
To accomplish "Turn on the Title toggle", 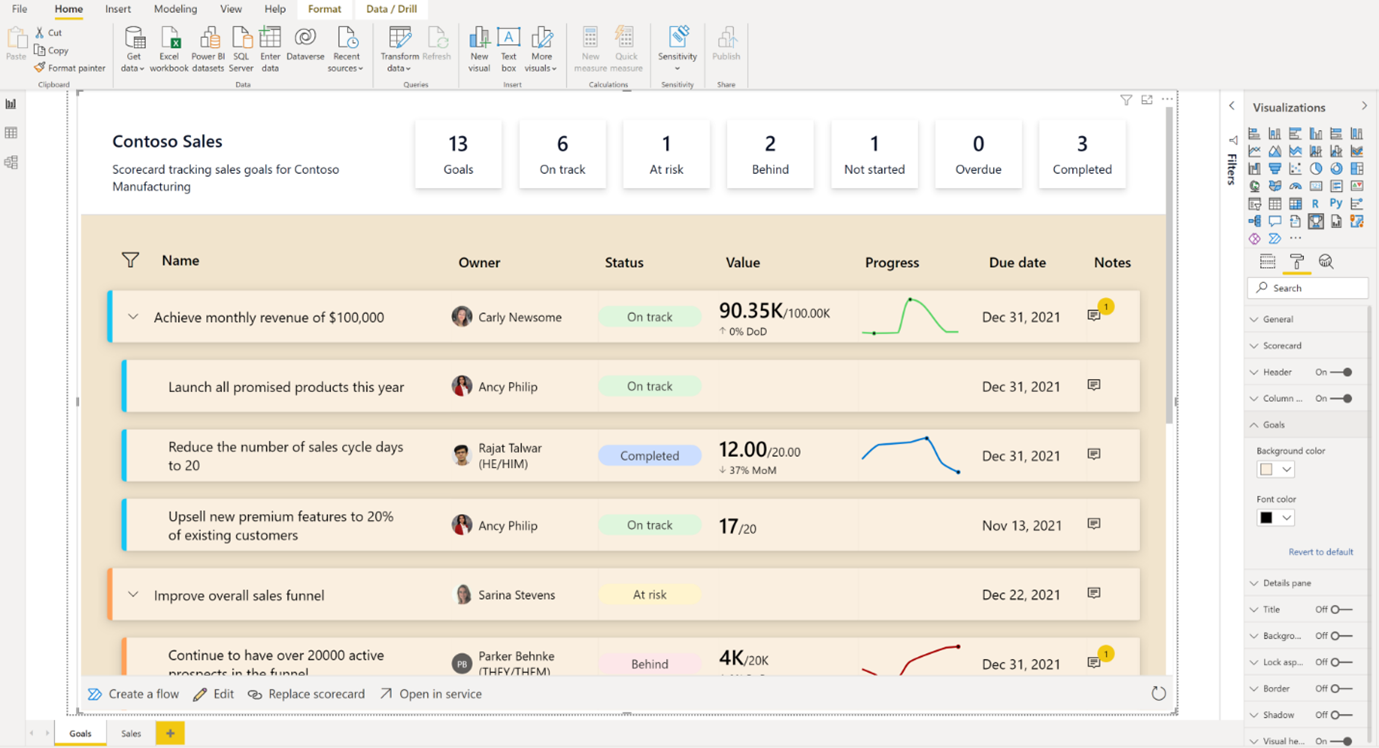I will [x=1342, y=609].
